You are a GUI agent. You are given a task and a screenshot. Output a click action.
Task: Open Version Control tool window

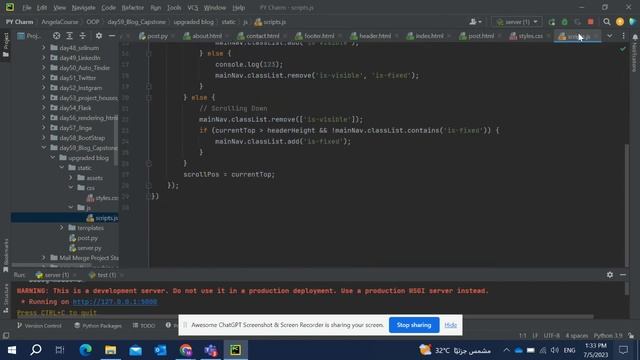(39, 326)
